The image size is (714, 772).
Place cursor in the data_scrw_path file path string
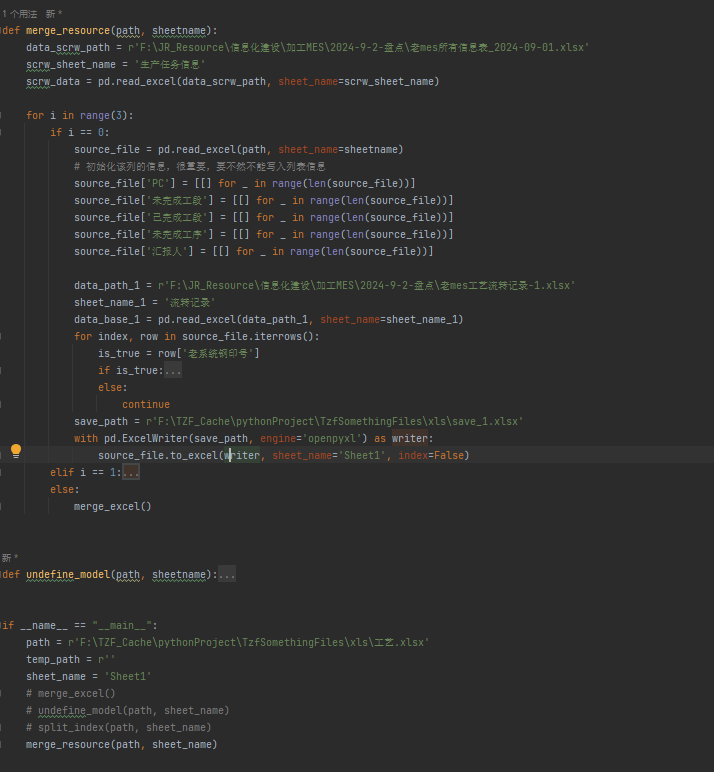(360, 48)
